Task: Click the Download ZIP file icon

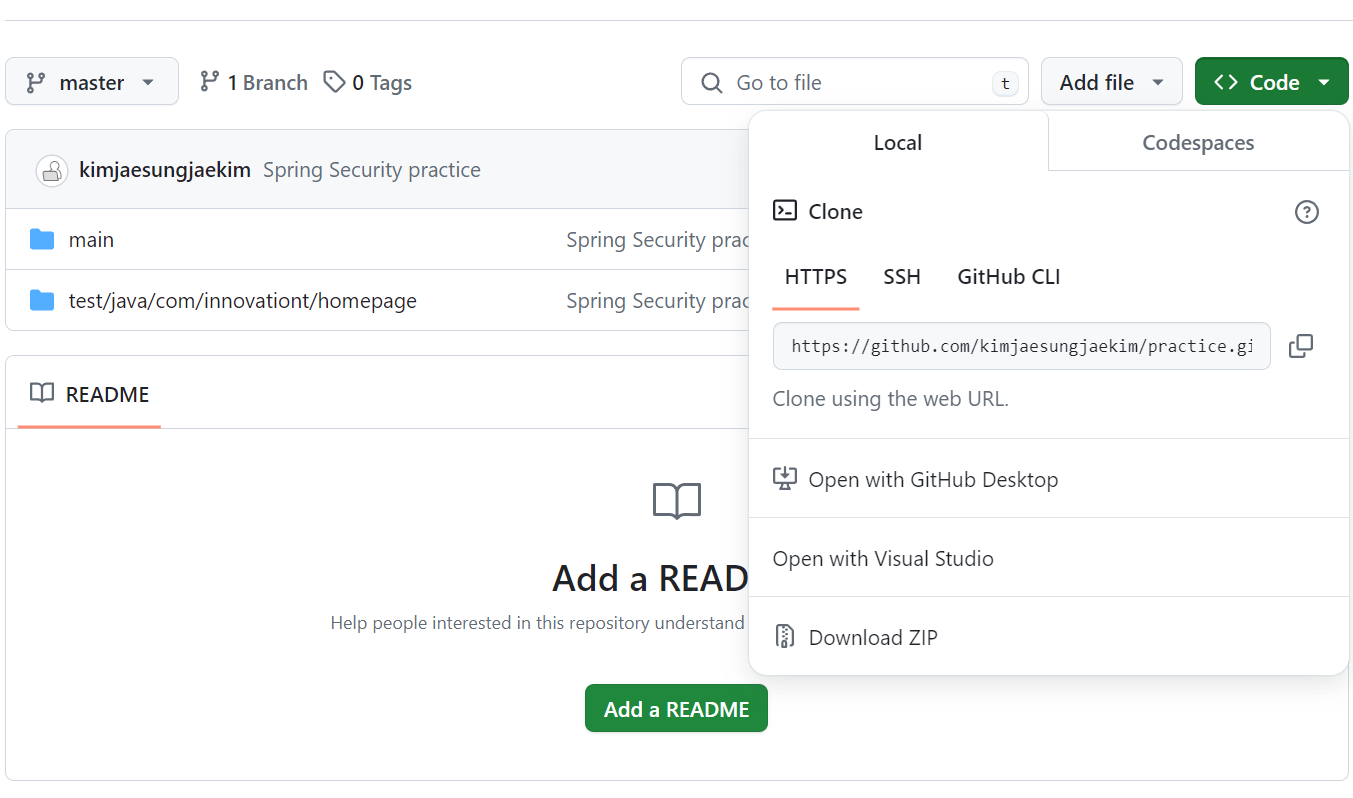Action: point(785,637)
